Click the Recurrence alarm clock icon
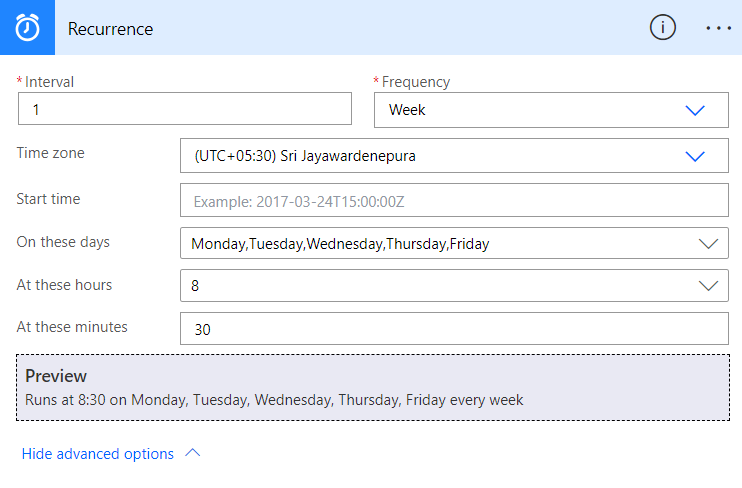 27,28
